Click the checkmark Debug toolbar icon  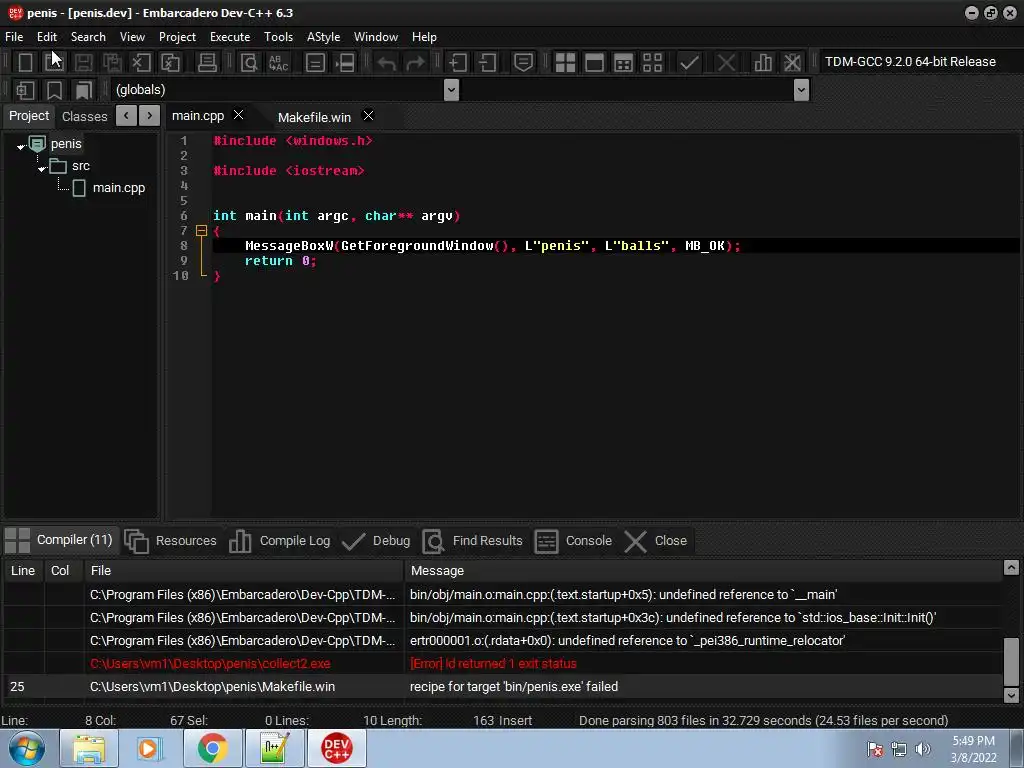[689, 63]
